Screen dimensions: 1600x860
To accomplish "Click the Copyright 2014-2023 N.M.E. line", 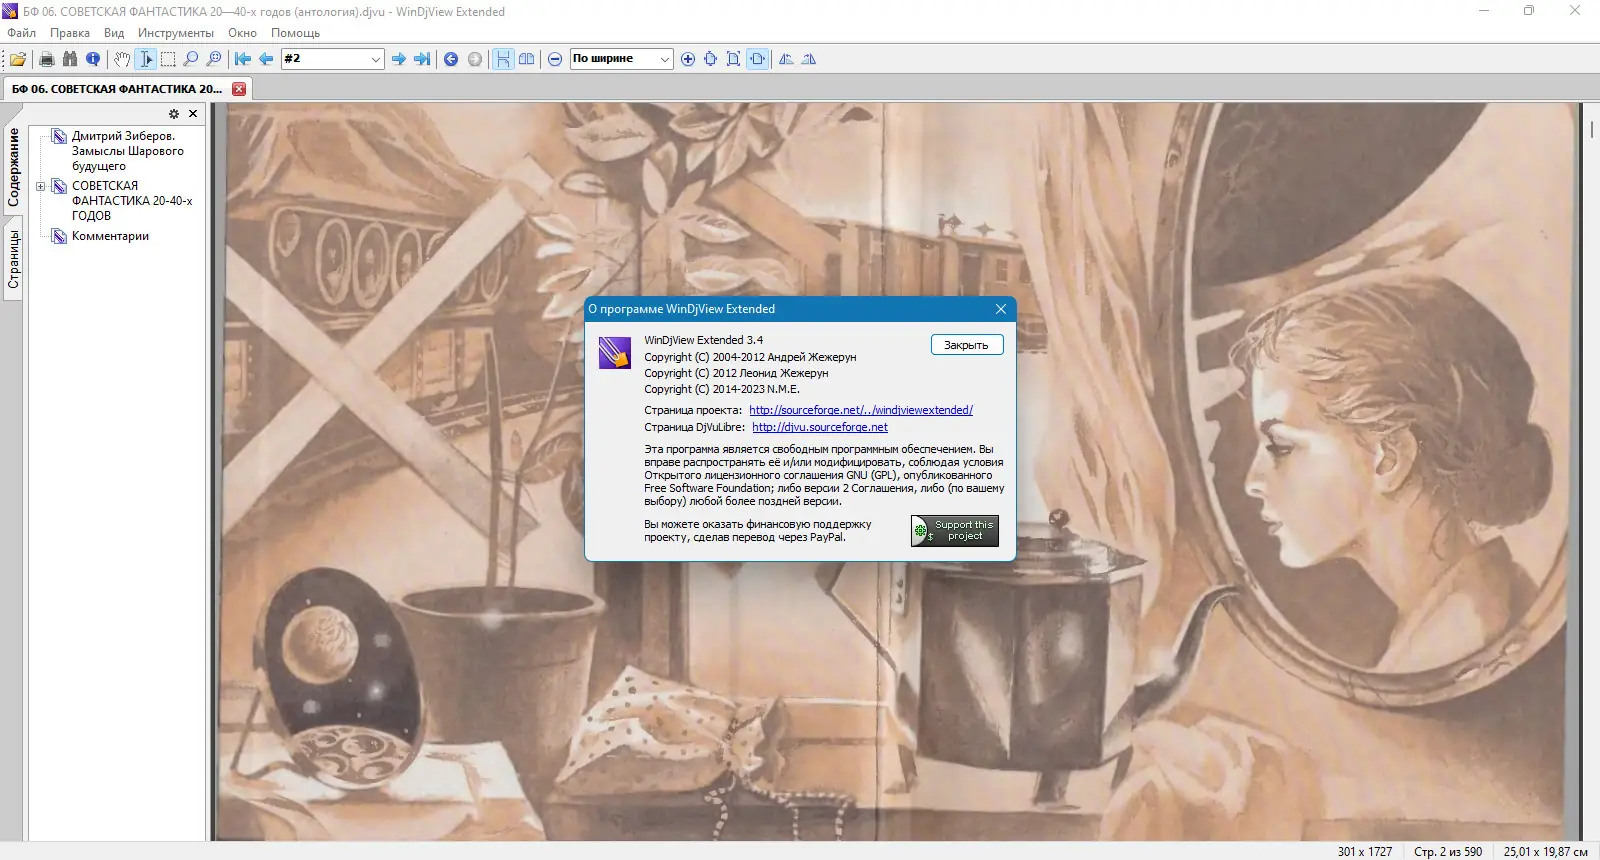I will click(x=722, y=389).
